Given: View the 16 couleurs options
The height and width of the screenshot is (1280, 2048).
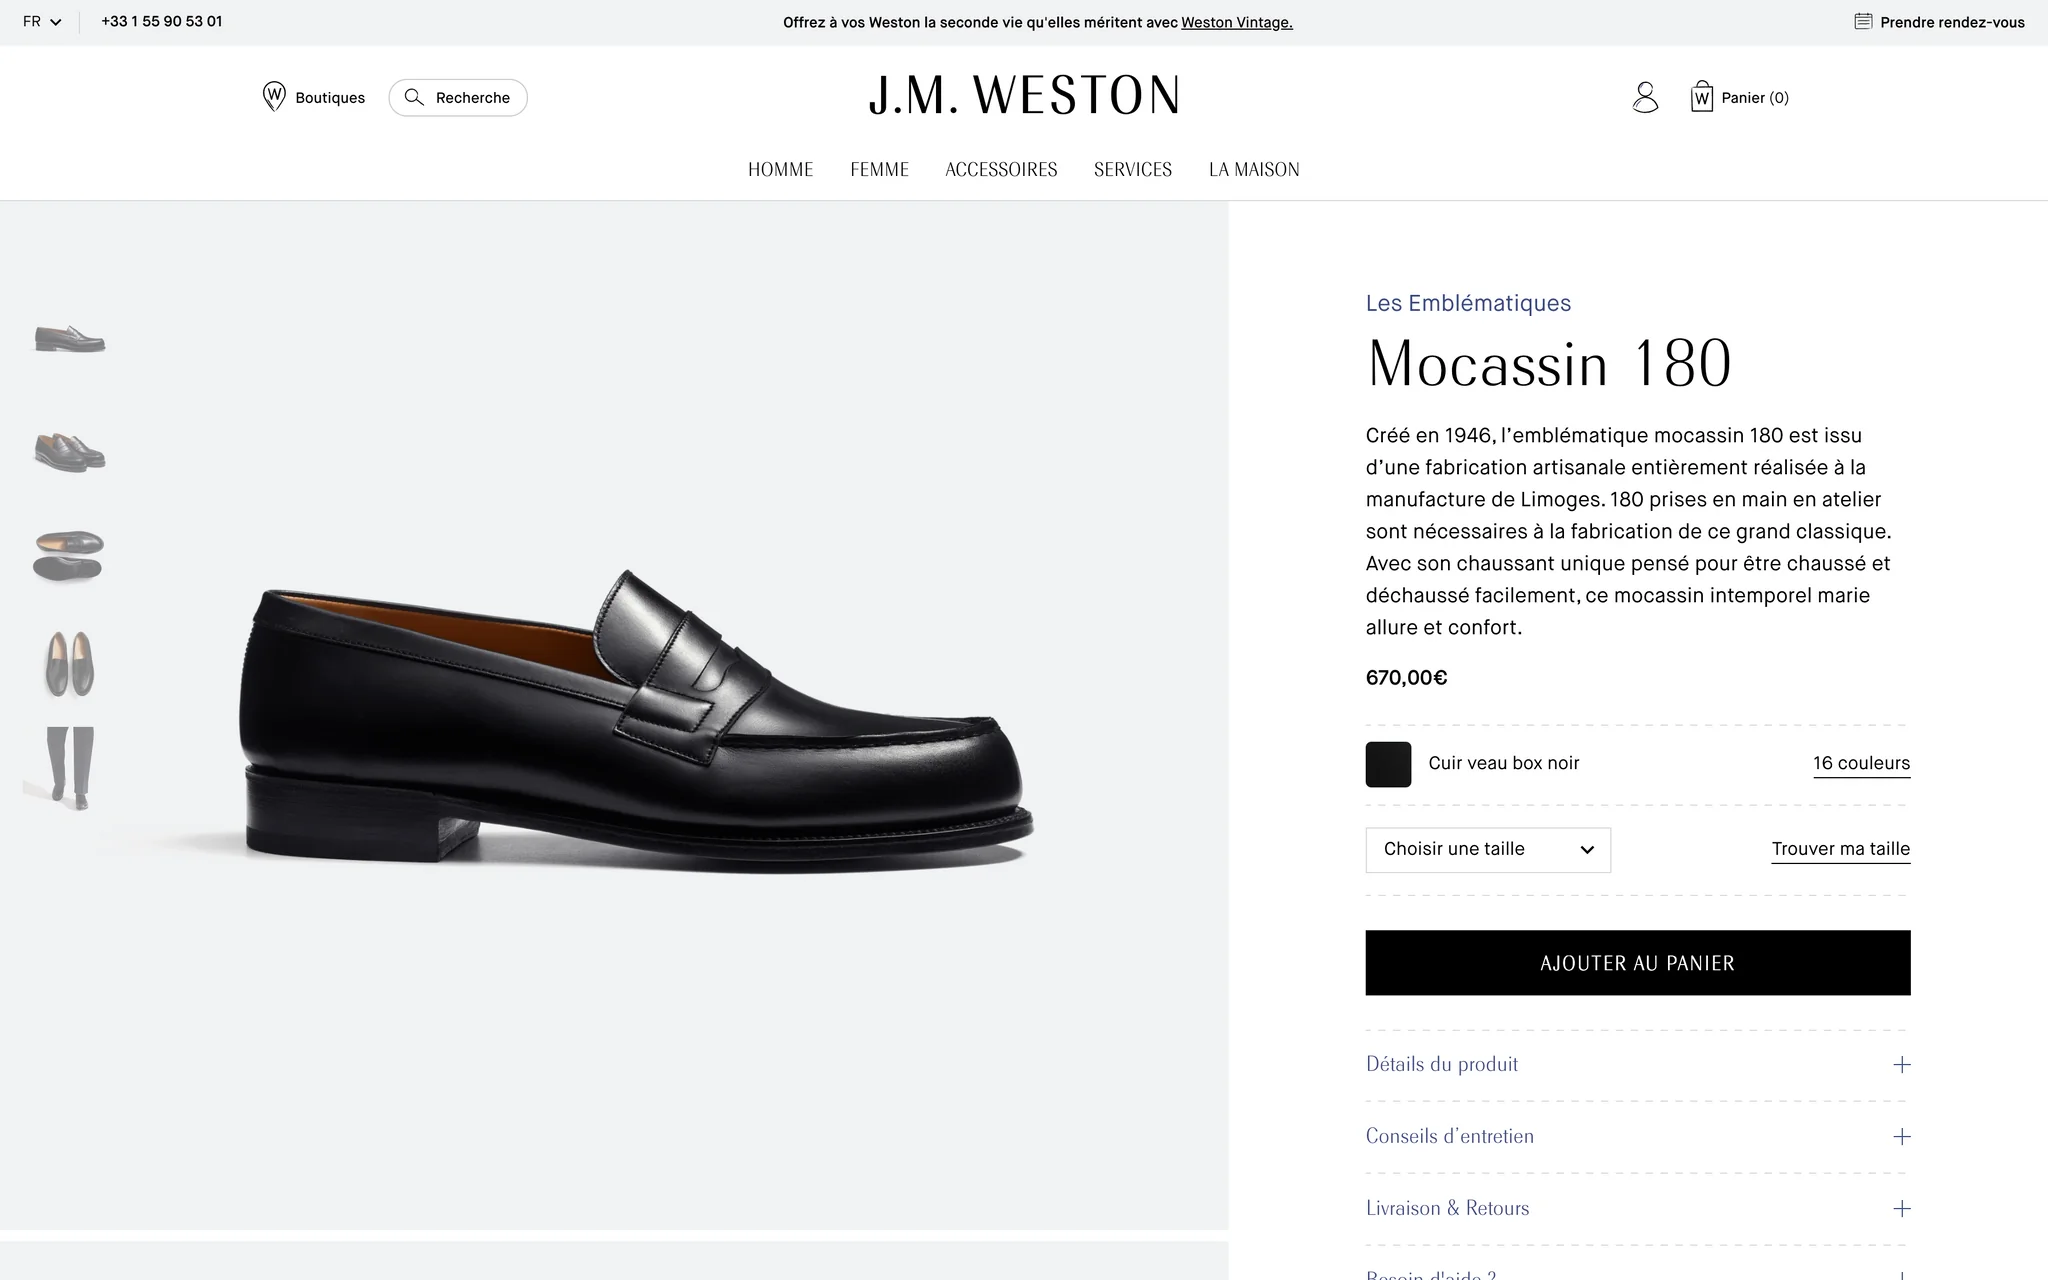Looking at the screenshot, I should pyautogui.click(x=1862, y=763).
